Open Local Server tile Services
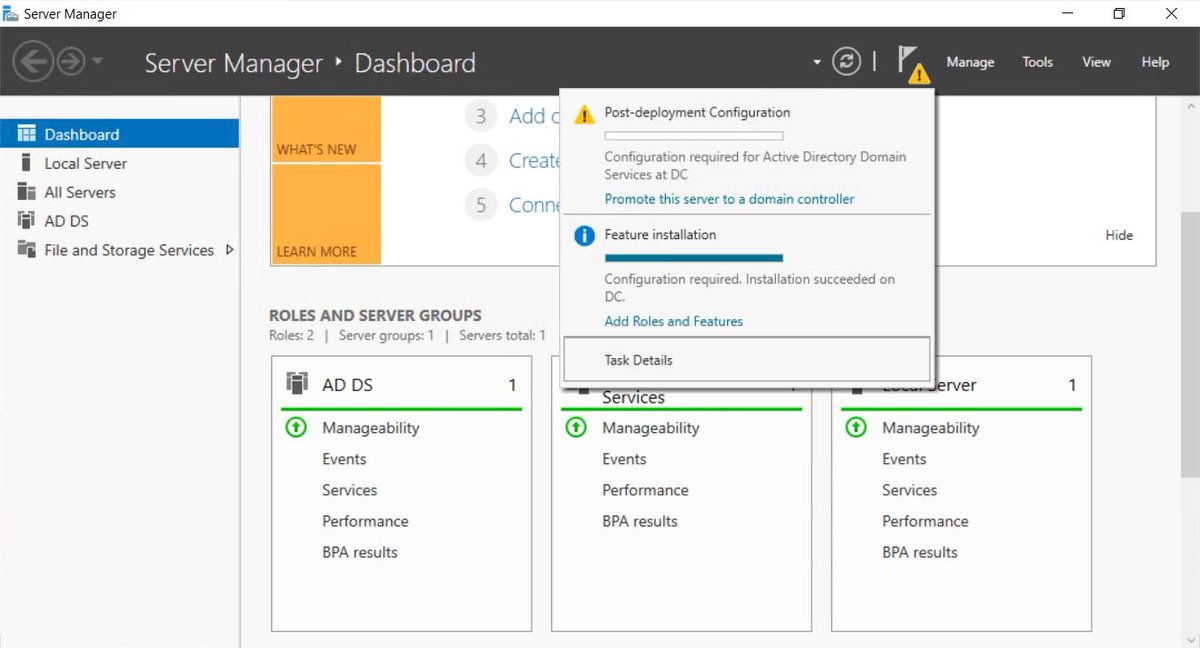Screen dimensions: 1200x648 click(x=909, y=490)
